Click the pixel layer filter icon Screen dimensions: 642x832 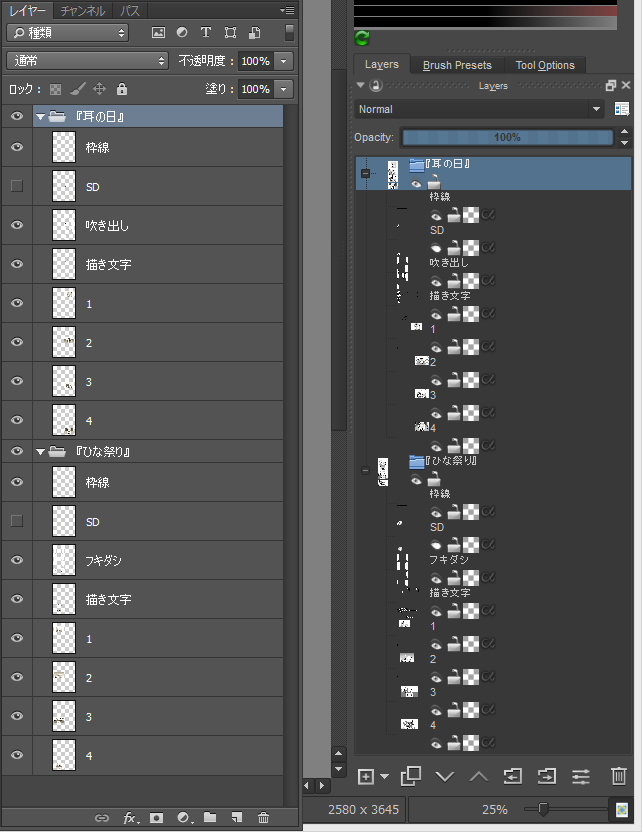(x=158, y=32)
